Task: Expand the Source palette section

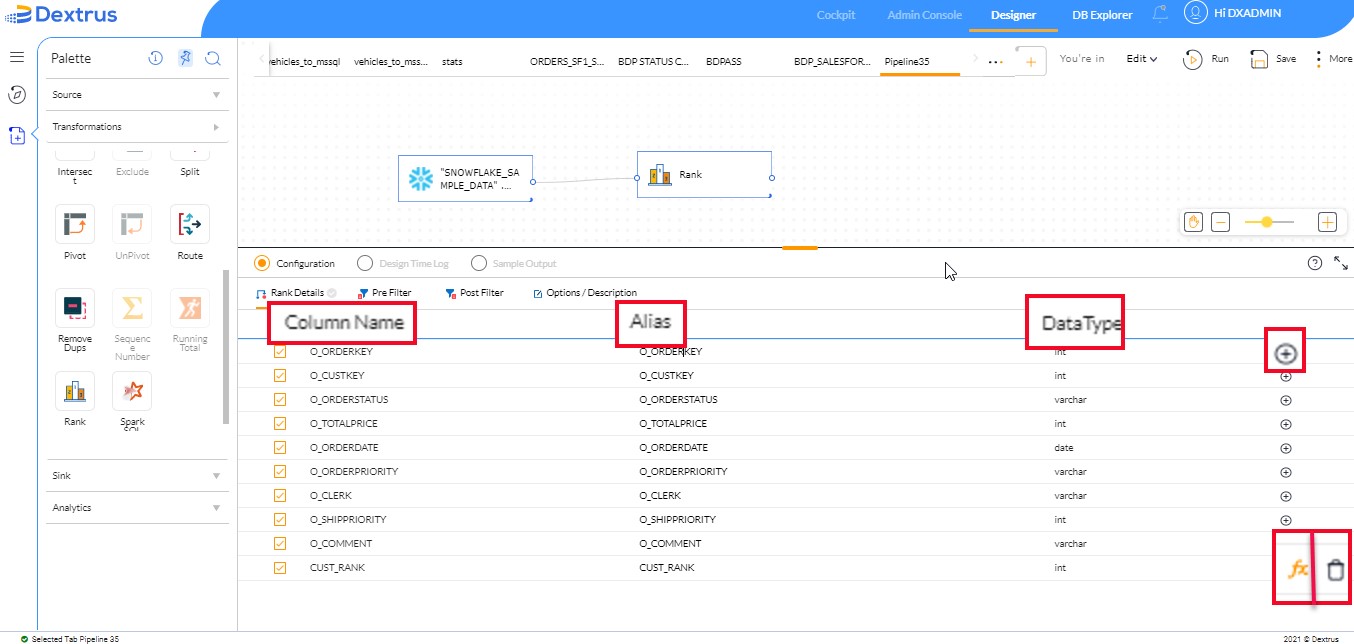Action: 138,95
